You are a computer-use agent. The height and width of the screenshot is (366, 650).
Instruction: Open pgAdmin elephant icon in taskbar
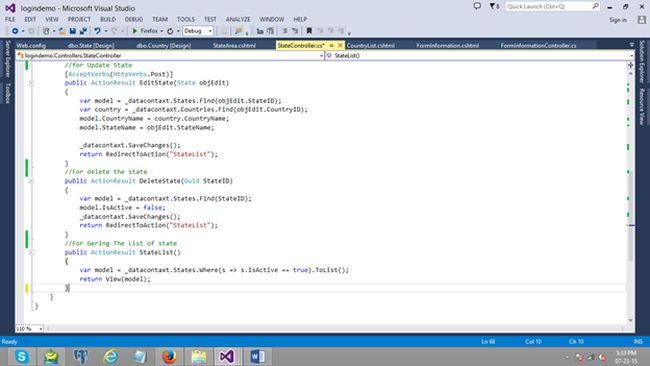(80, 356)
